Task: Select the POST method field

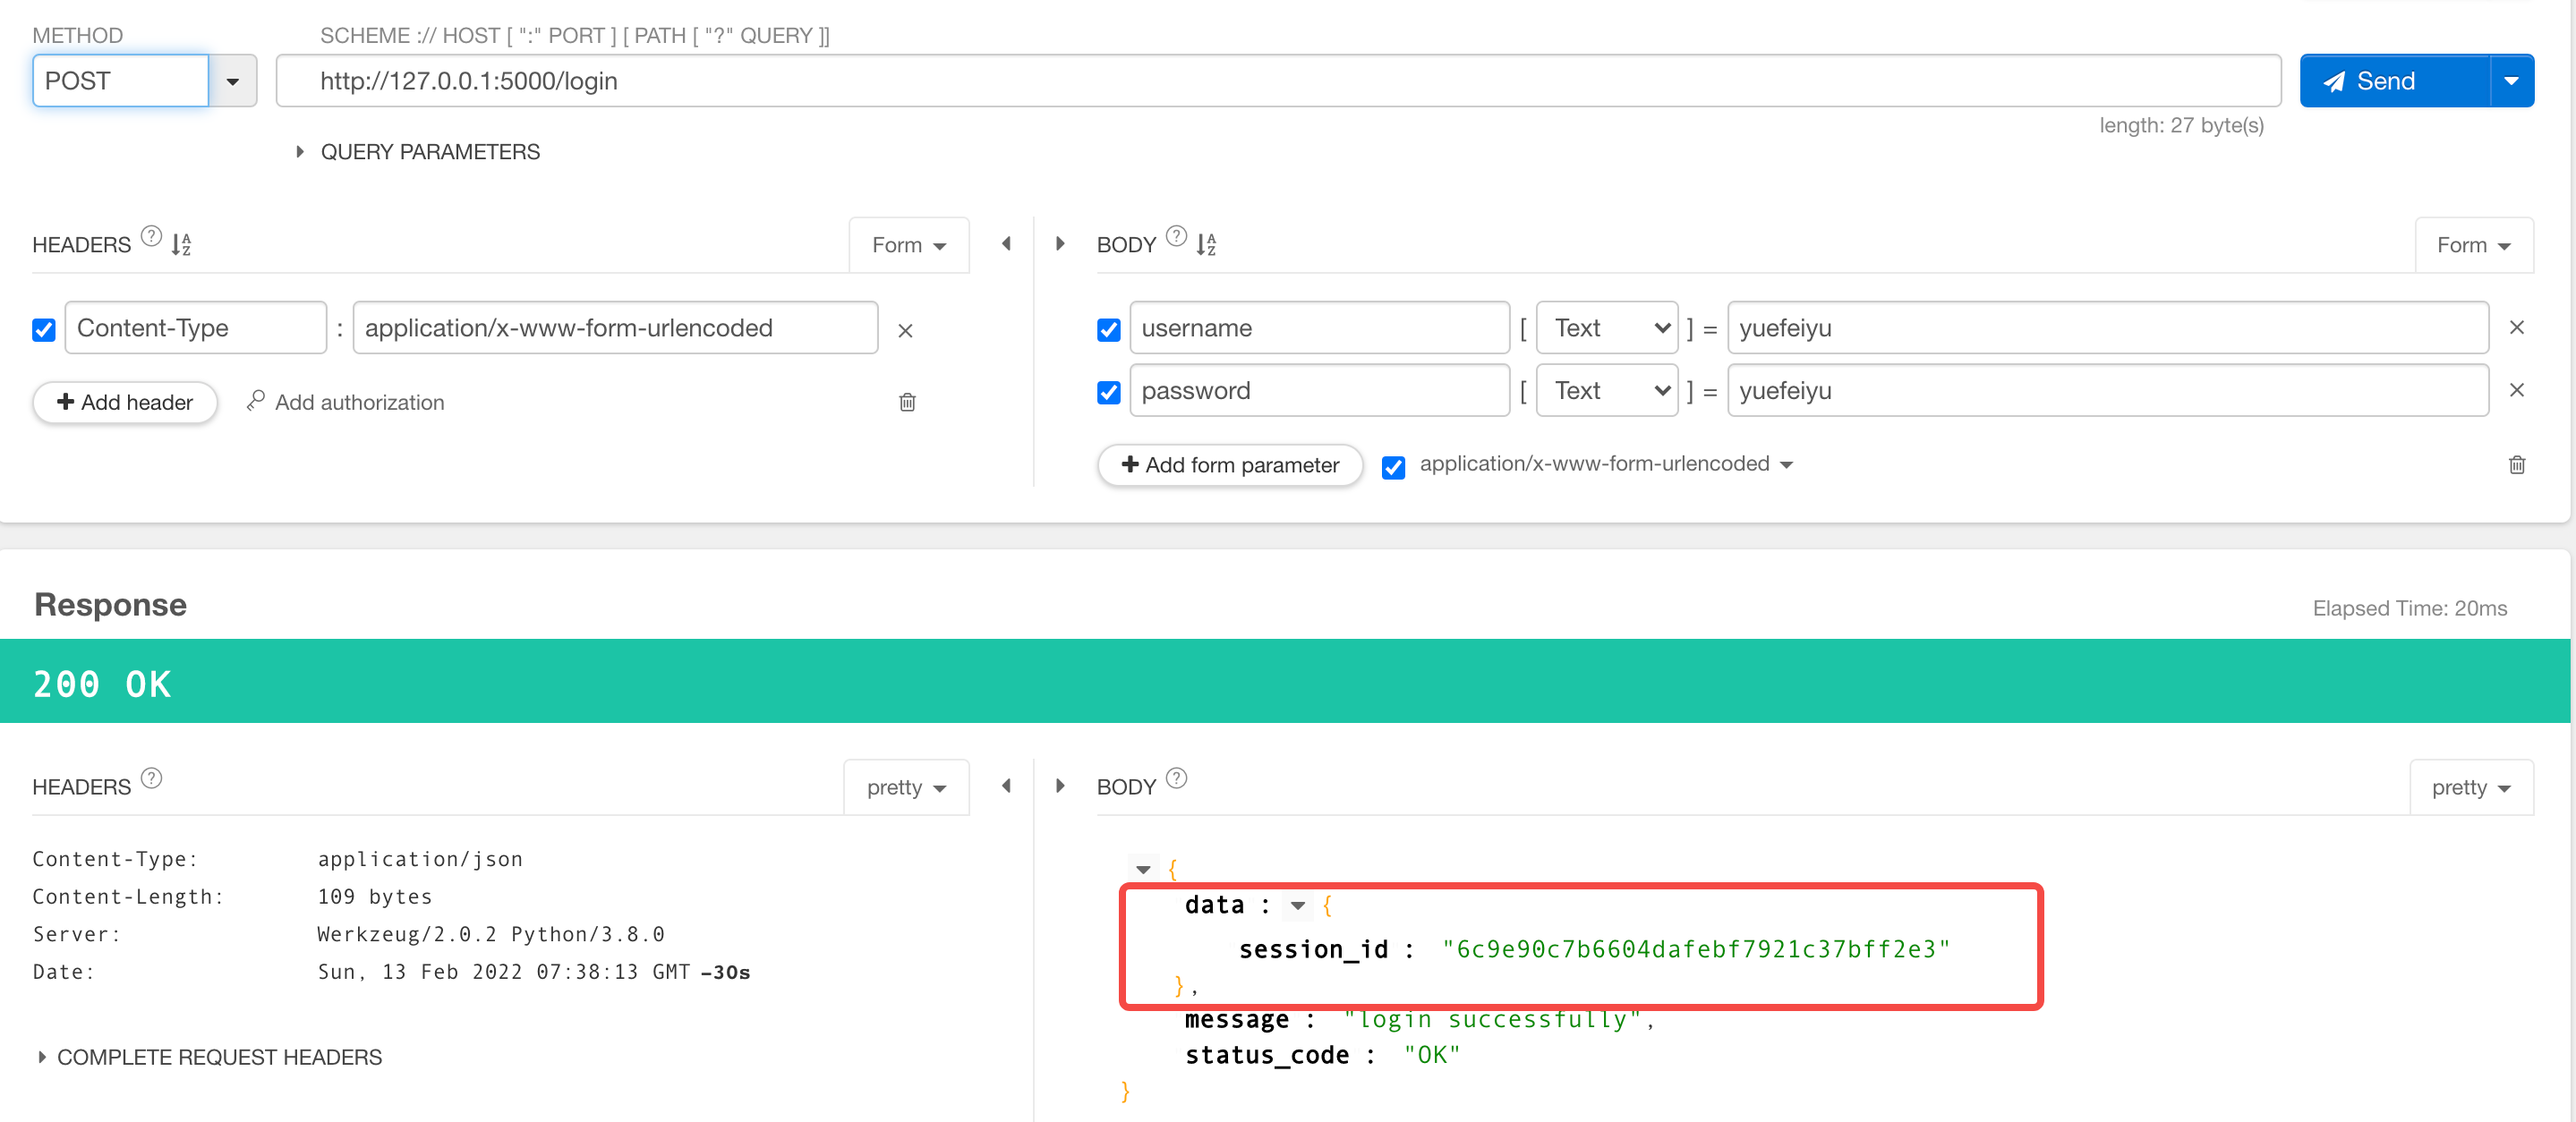Action: [x=121, y=81]
